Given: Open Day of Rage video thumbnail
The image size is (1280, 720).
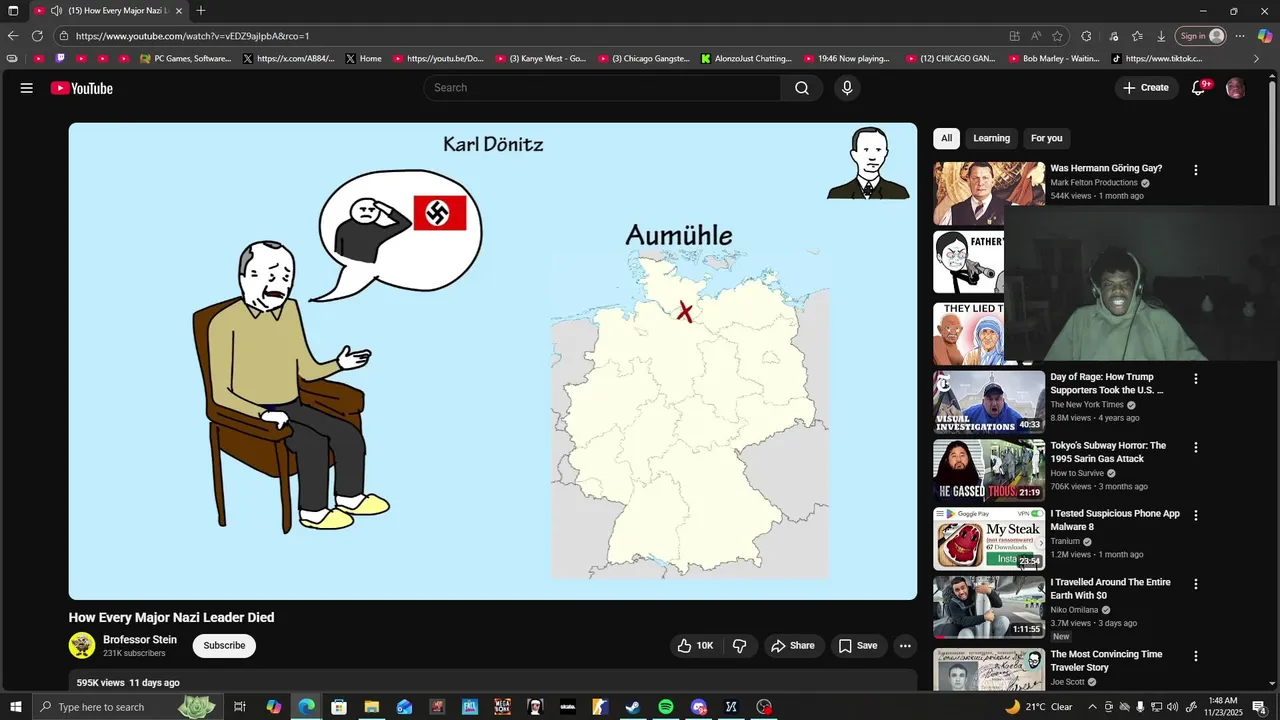Looking at the screenshot, I should pyautogui.click(x=989, y=402).
